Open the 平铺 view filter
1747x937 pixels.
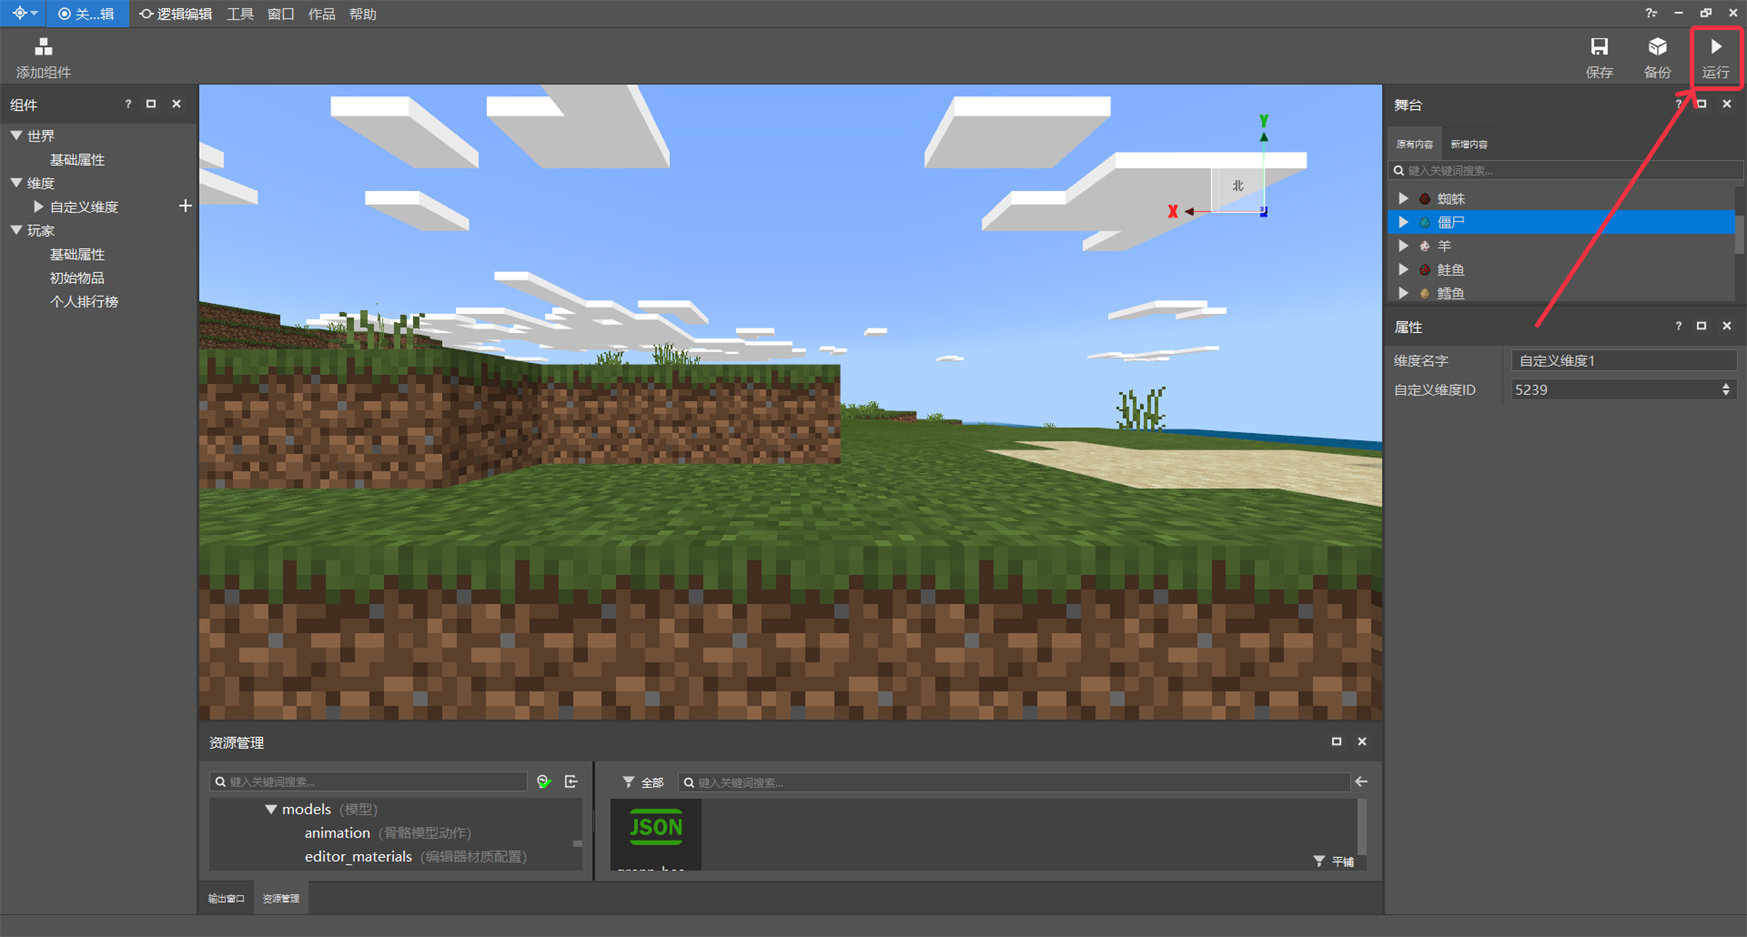1334,861
